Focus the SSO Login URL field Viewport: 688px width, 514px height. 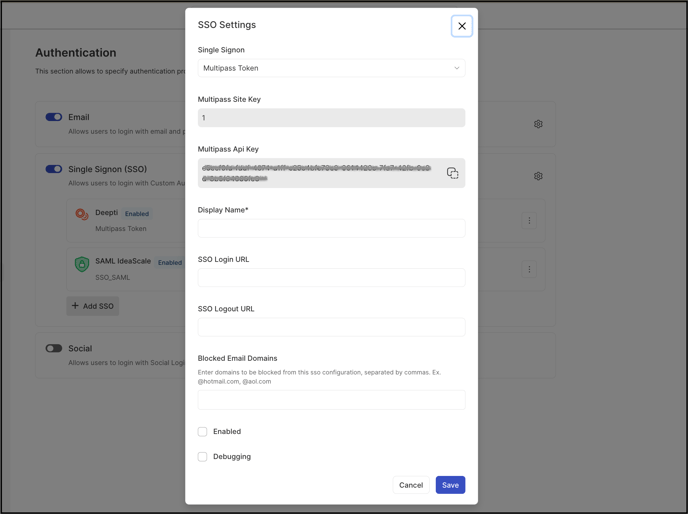pyautogui.click(x=331, y=277)
